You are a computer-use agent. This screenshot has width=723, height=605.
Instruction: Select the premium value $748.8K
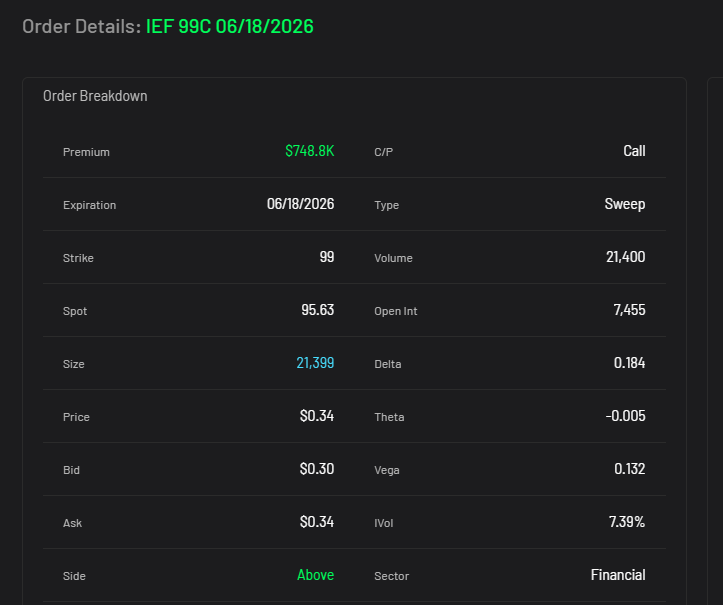pyautogui.click(x=309, y=151)
